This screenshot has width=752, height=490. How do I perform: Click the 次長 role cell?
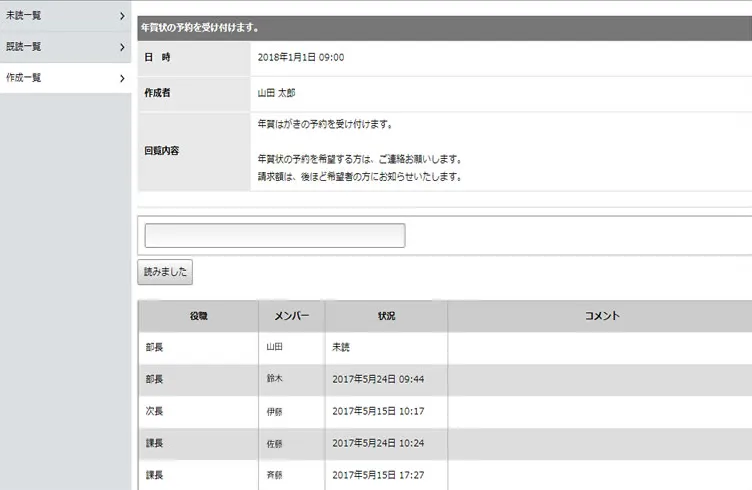198,411
